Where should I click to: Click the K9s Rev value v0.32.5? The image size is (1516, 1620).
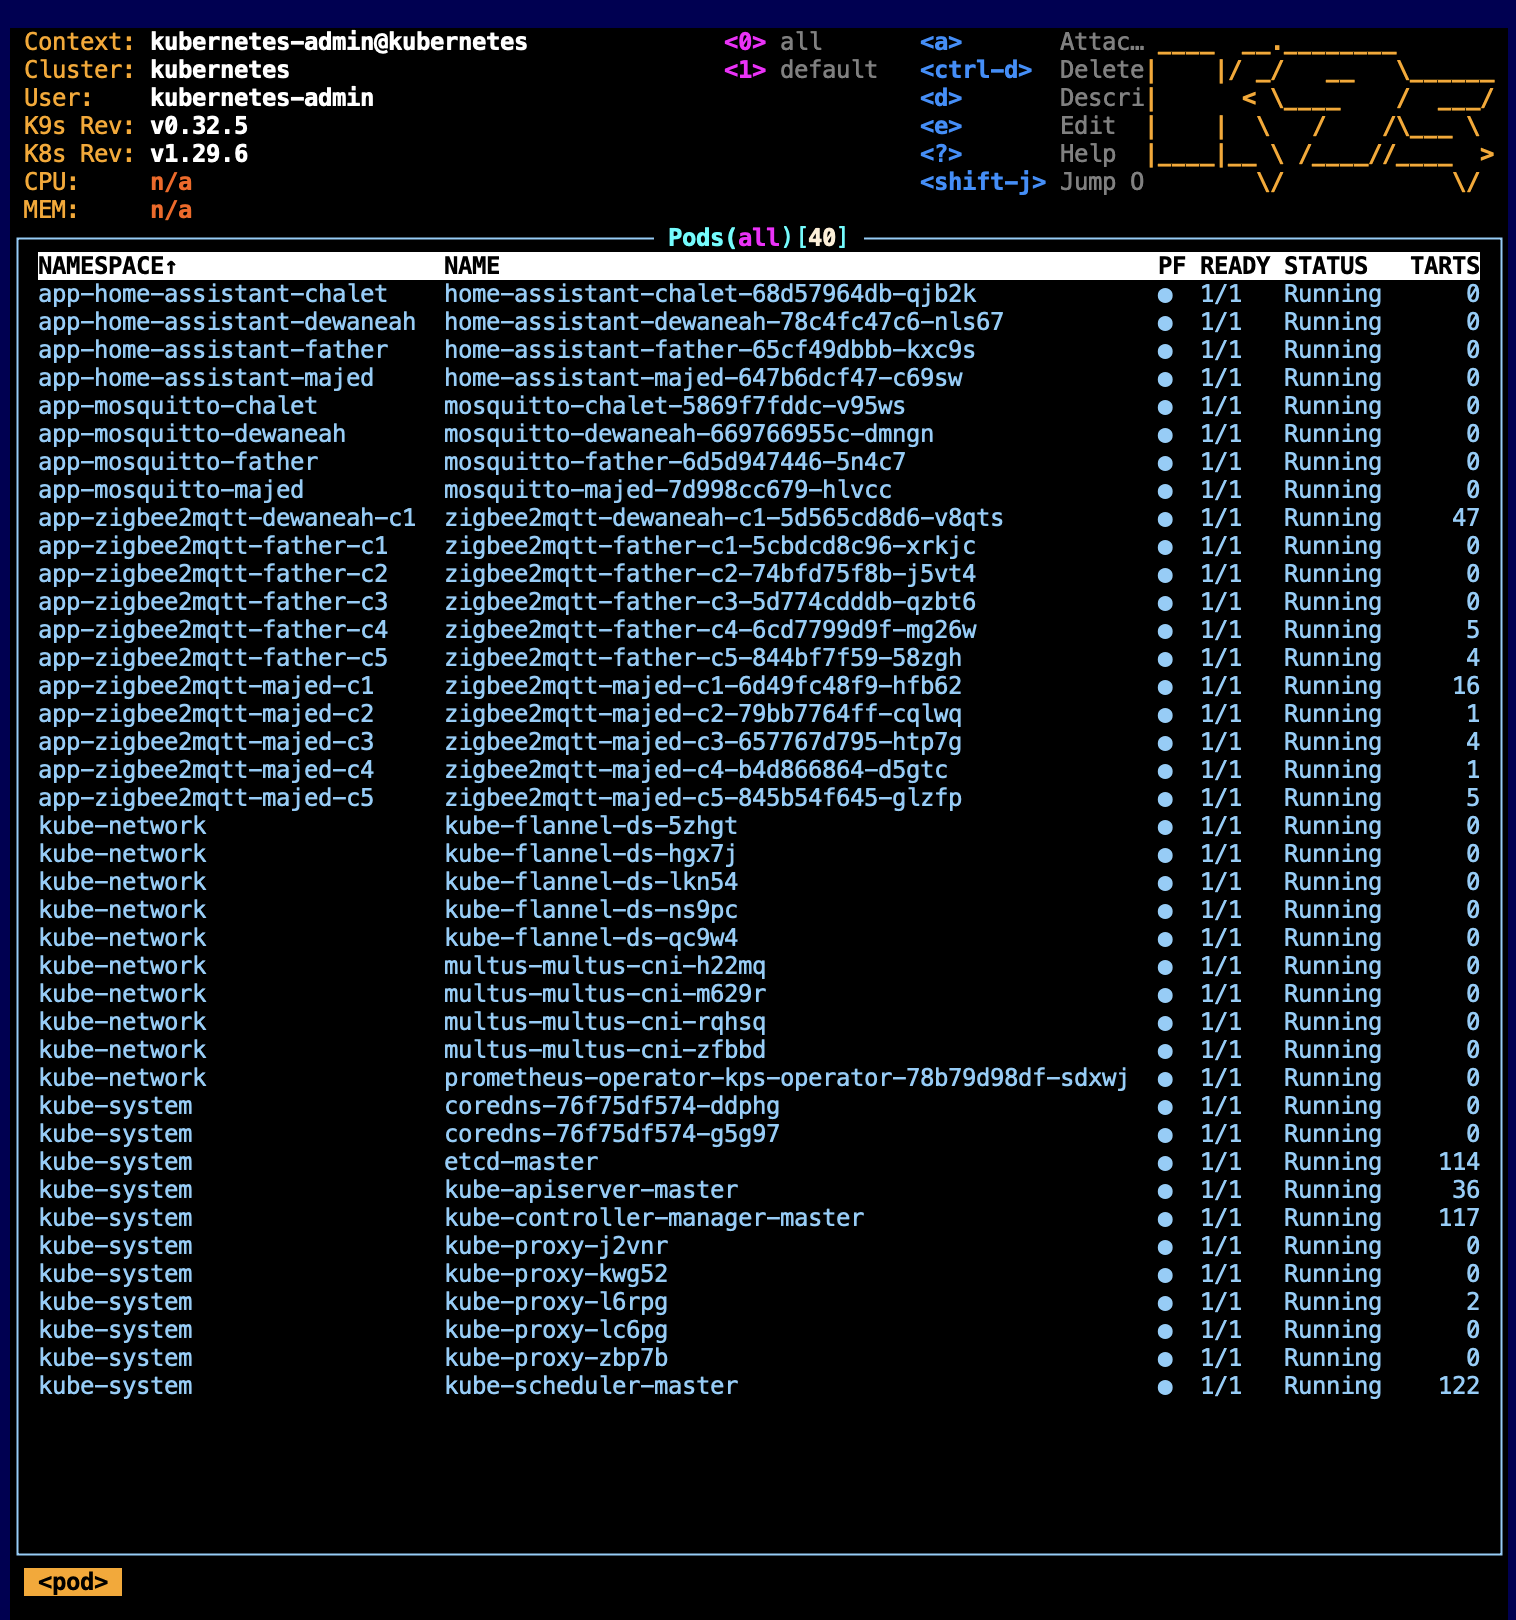tap(199, 126)
